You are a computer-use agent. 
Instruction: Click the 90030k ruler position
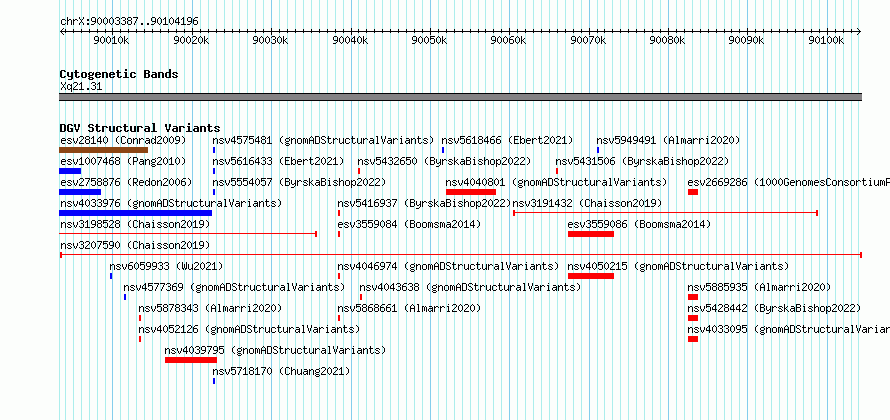[x=271, y=40]
